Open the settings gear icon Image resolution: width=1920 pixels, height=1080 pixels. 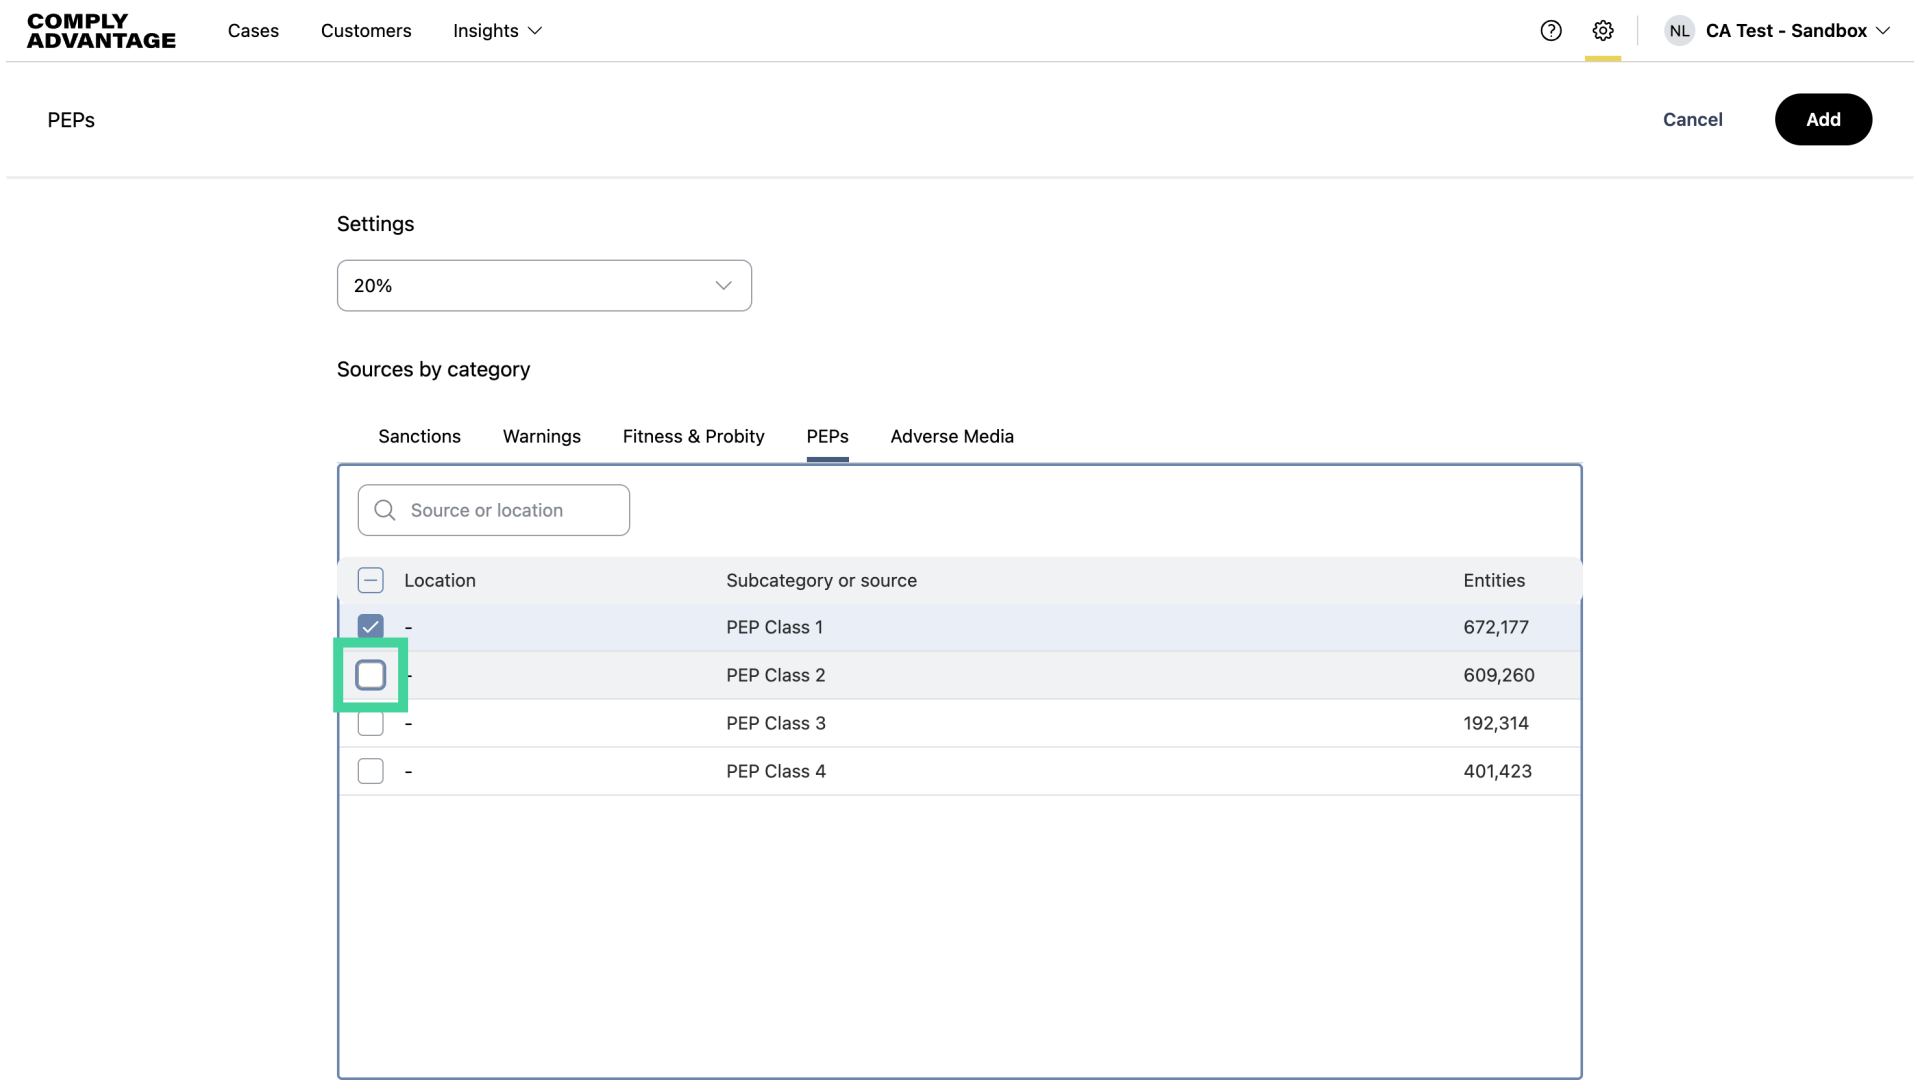1603,31
